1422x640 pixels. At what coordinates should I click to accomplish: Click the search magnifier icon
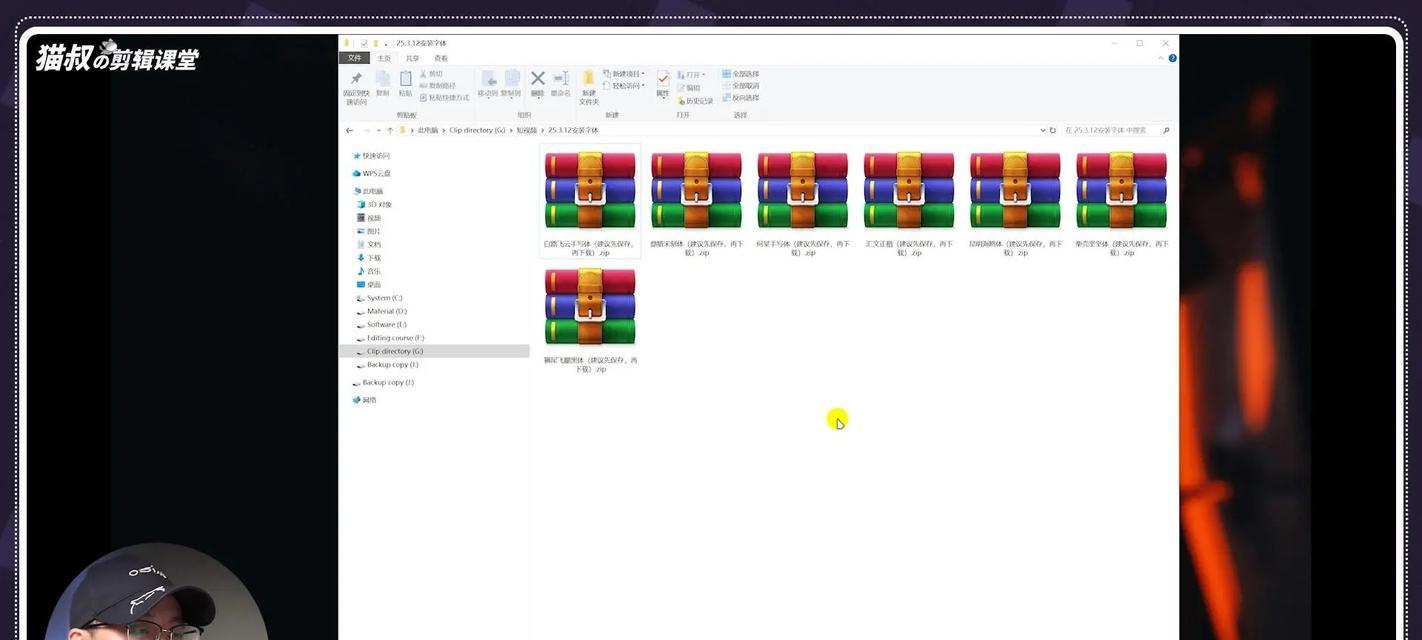(1166, 130)
